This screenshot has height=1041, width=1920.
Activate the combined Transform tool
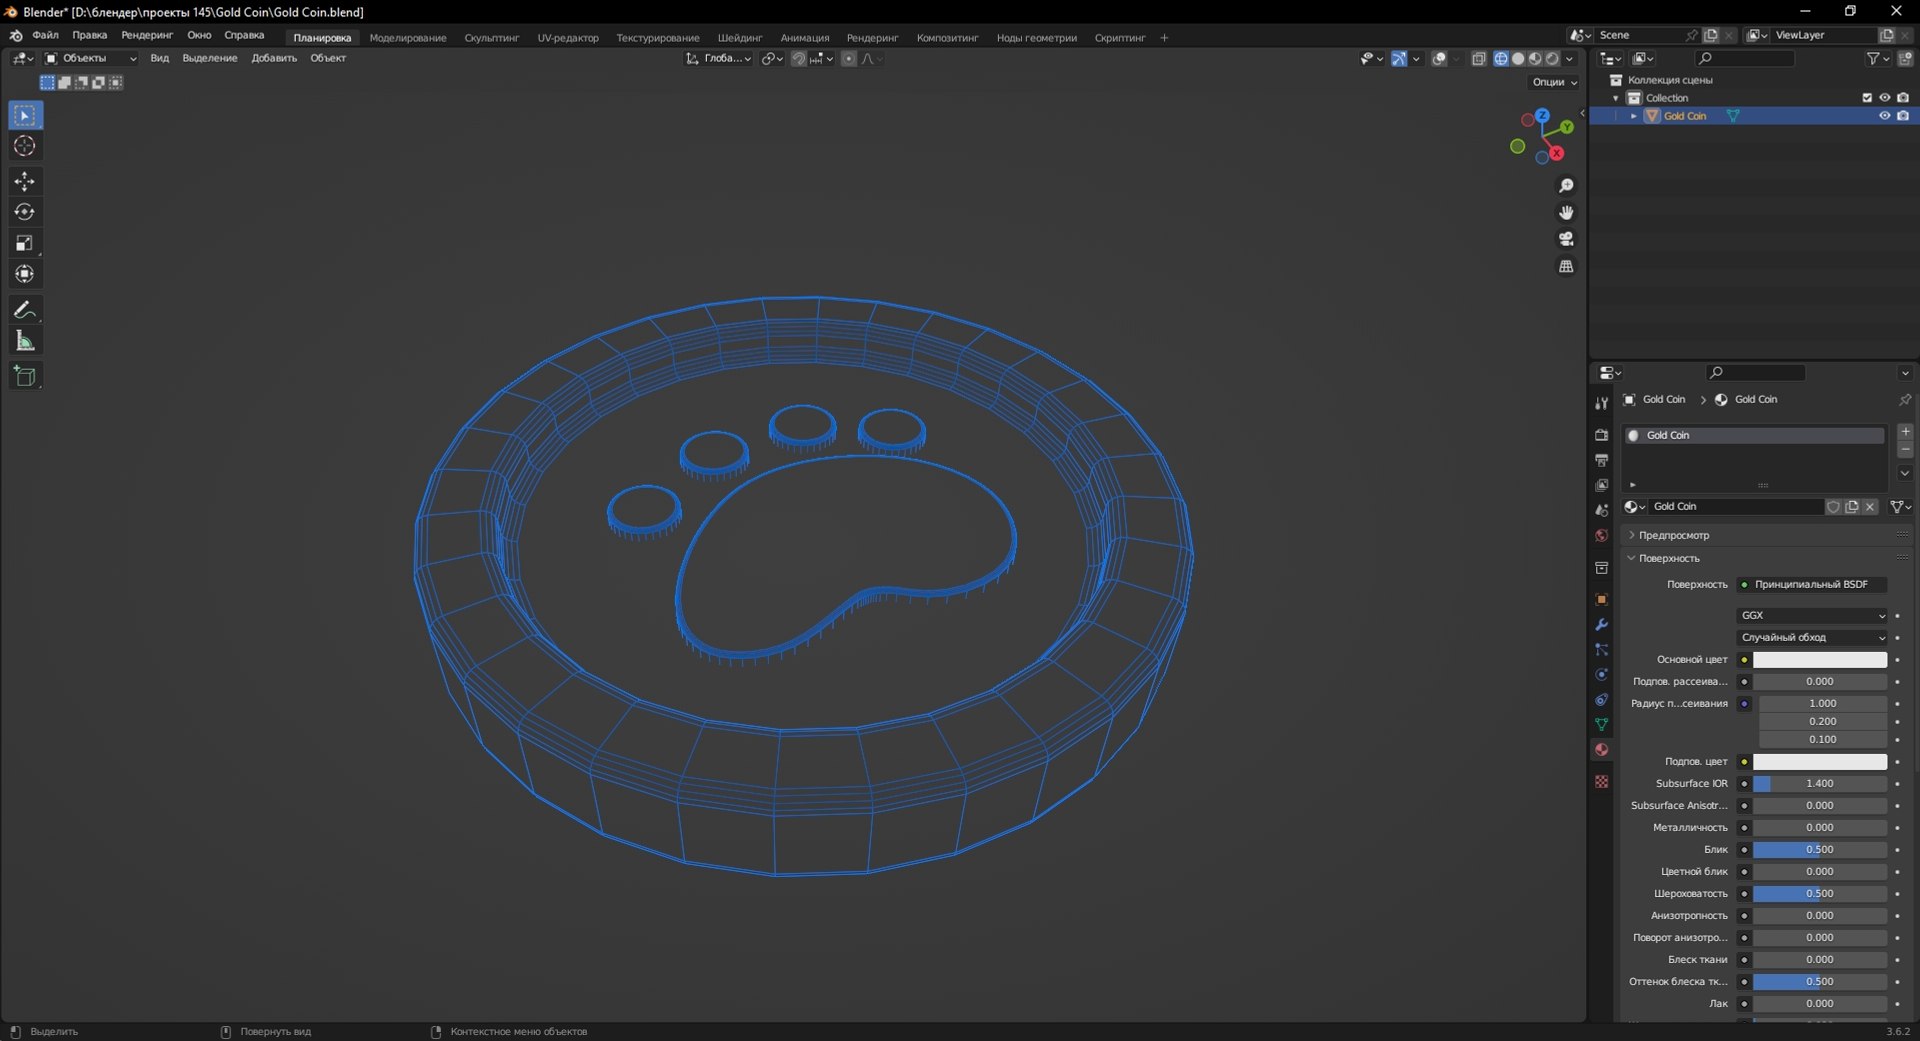point(25,274)
